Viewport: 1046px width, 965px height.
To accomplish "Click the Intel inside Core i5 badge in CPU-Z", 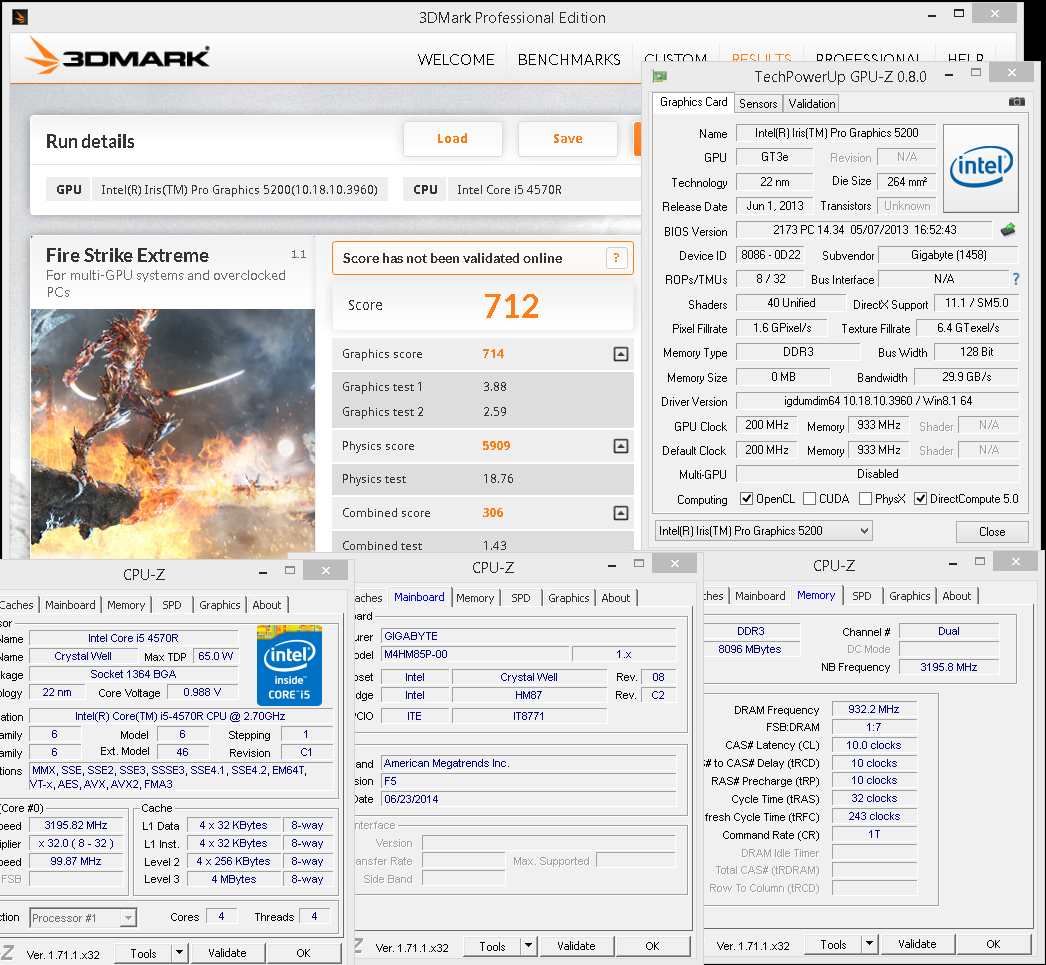I will (290, 665).
